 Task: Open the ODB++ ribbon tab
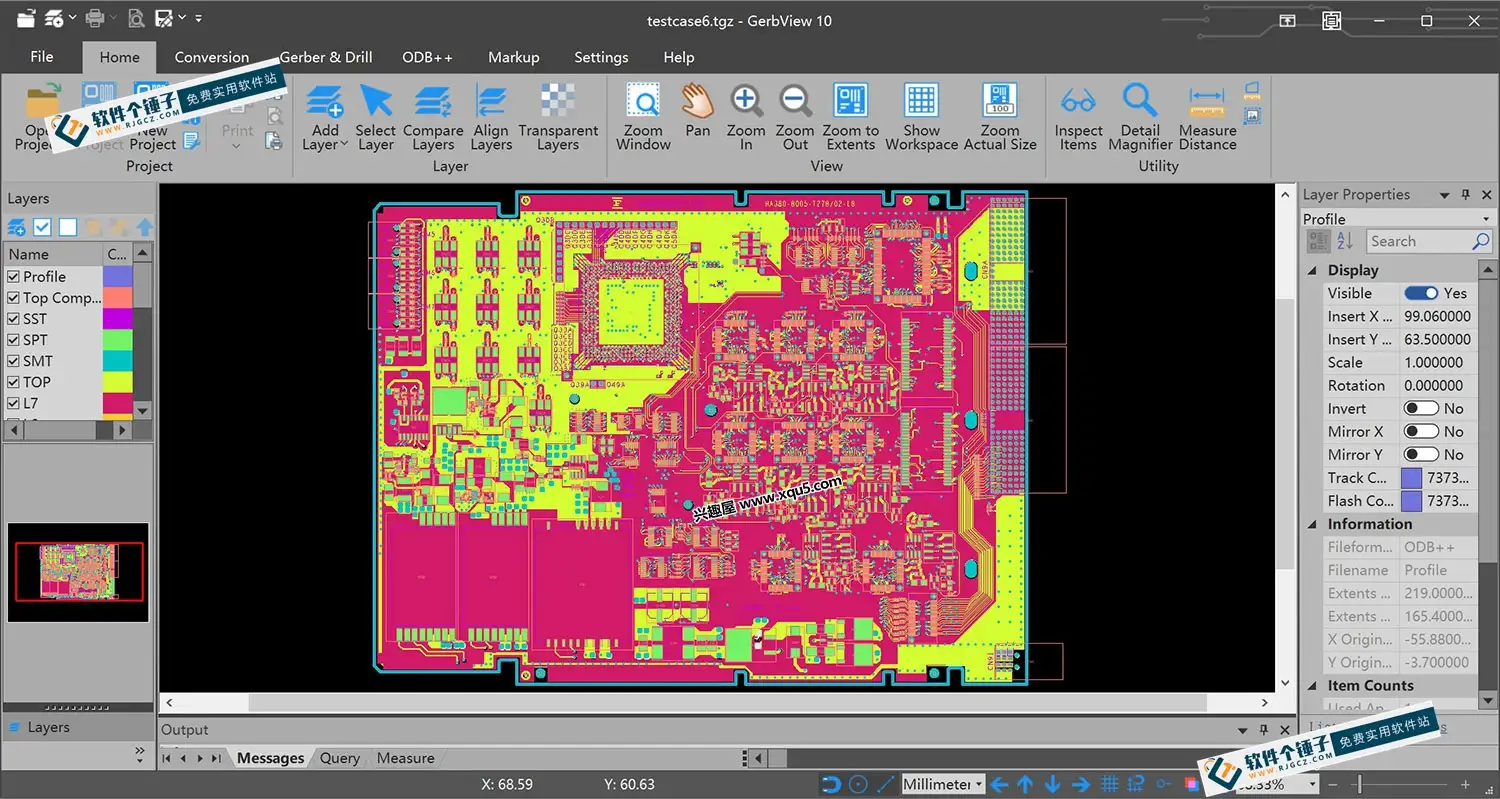(428, 57)
